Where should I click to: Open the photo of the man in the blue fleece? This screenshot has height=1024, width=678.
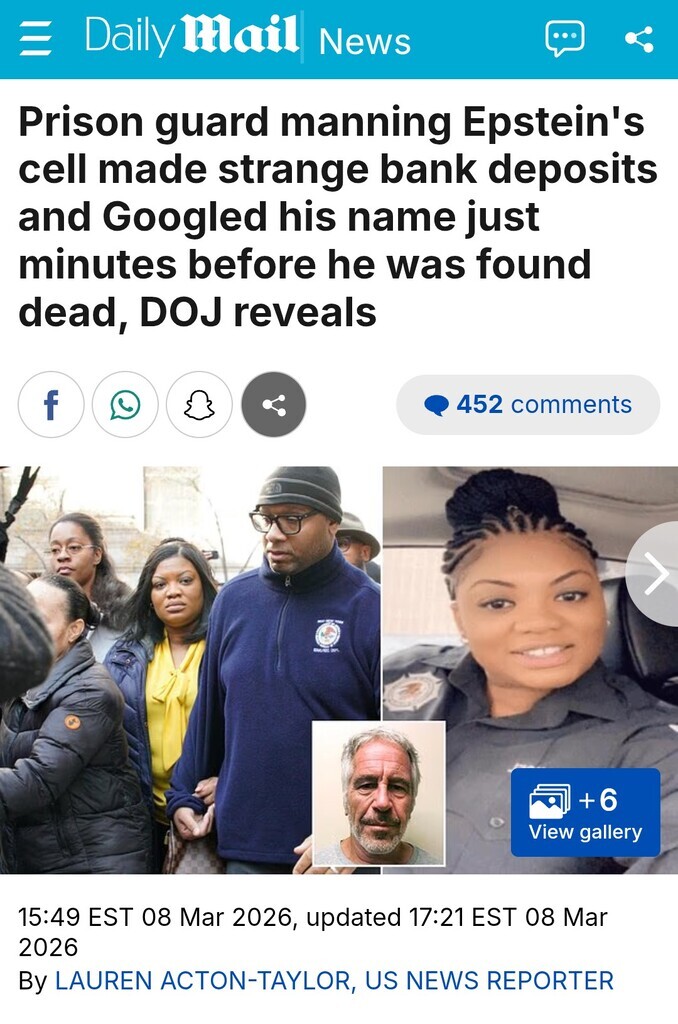coord(190,670)
